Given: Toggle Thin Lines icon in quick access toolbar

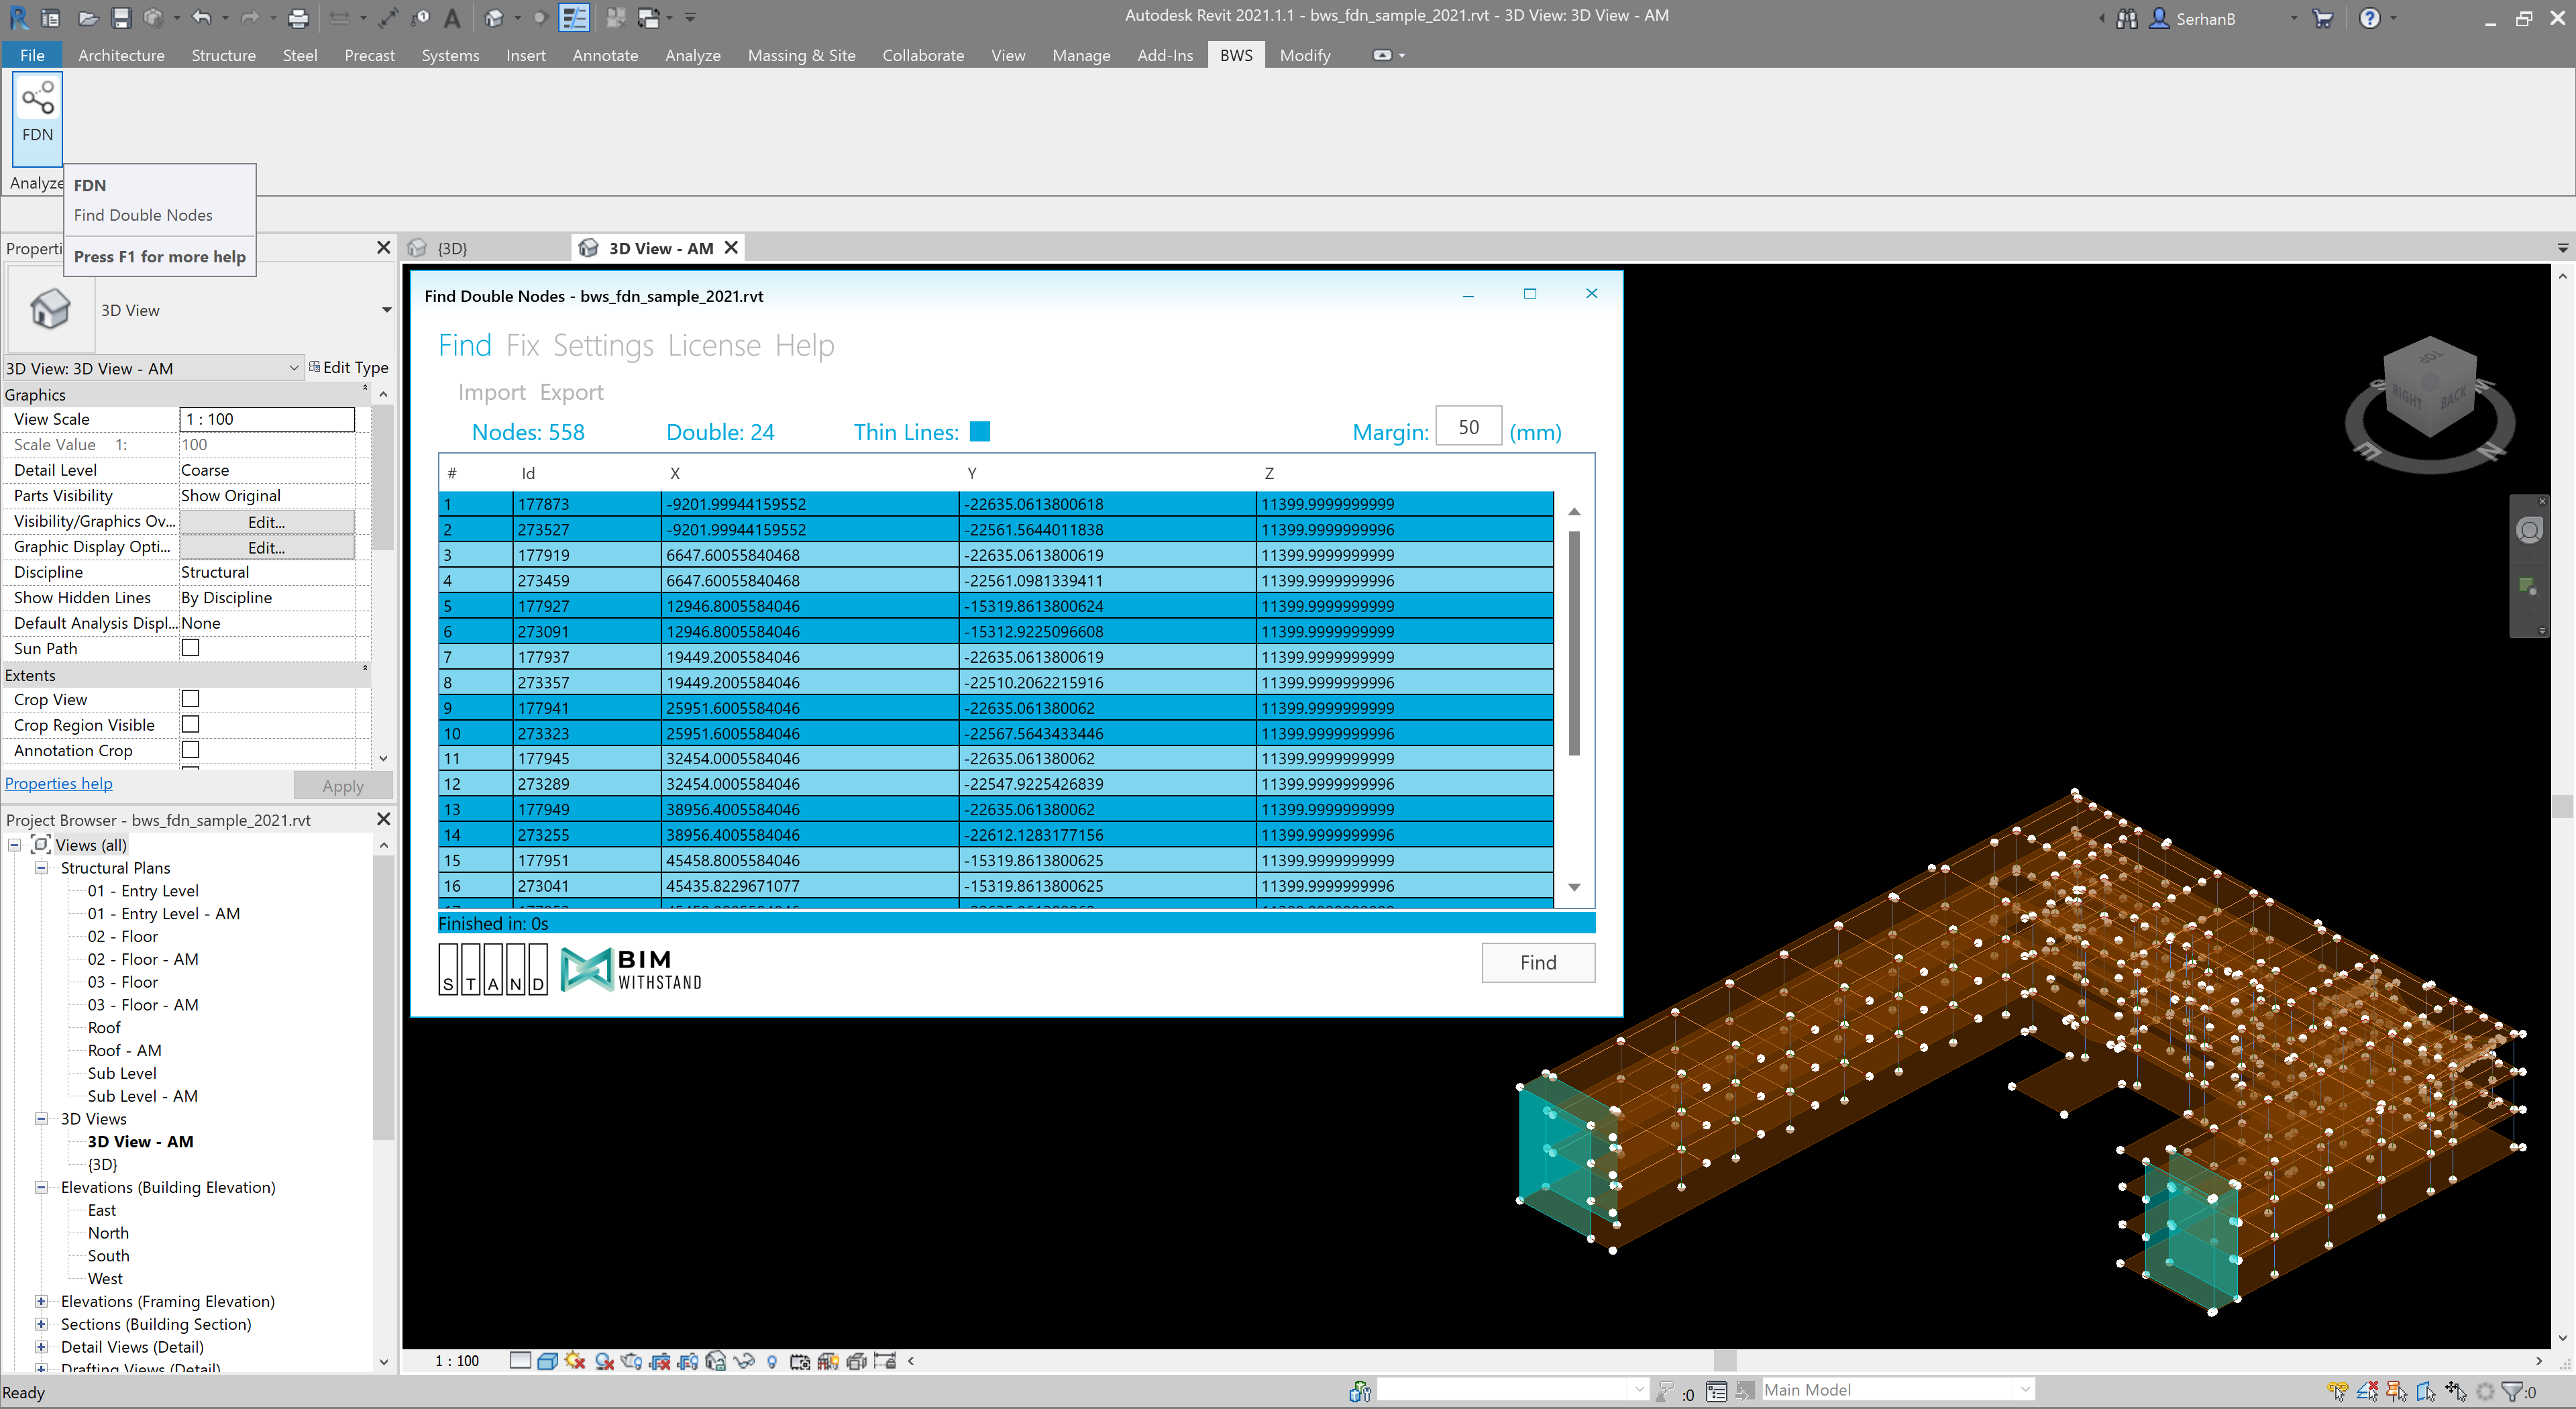Looking at the screenshot, I should (573, 17).
